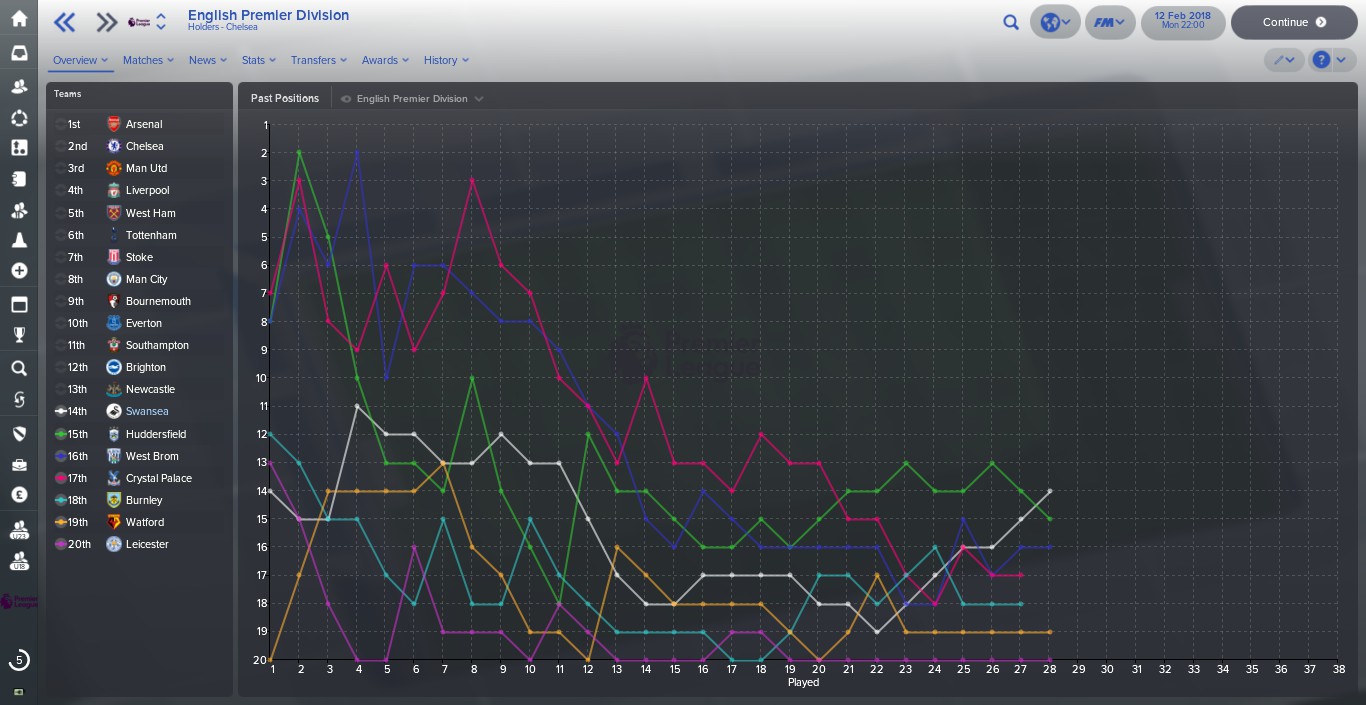Viewport: 1366px width, 705px height.
Task: Open the Staff icon in sidebar
Action: click(x=19, y=210)
